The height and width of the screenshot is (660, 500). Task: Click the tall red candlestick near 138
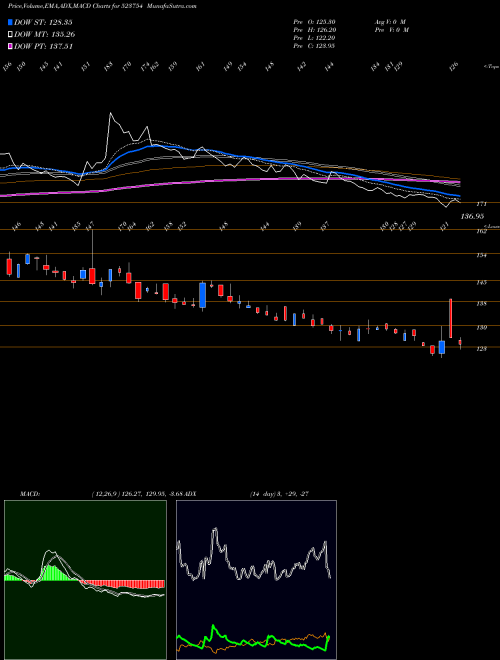[451, 318]
